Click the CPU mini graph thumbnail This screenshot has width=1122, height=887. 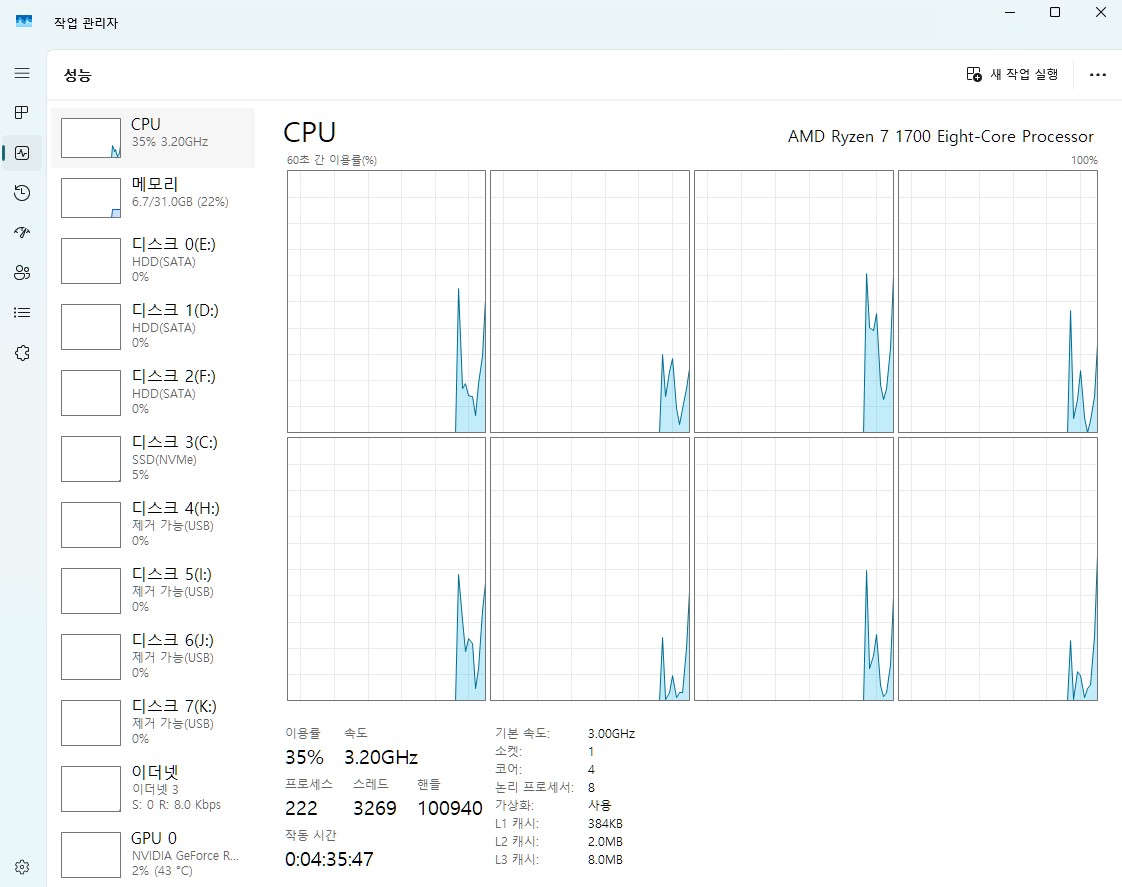[91, 138]
